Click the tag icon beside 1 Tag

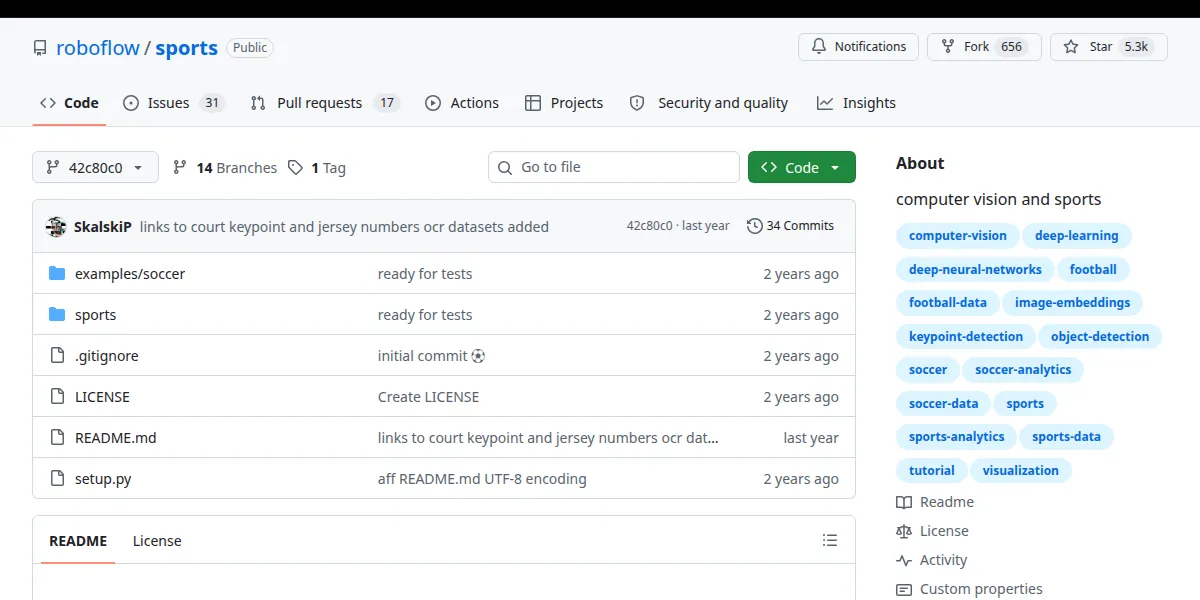pyautogui.click(x=295, y=168)
